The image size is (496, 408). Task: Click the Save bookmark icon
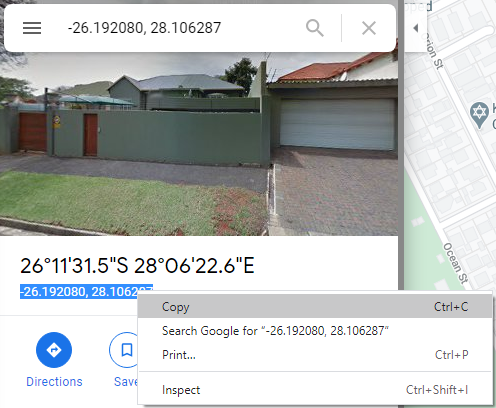(126, 350)
